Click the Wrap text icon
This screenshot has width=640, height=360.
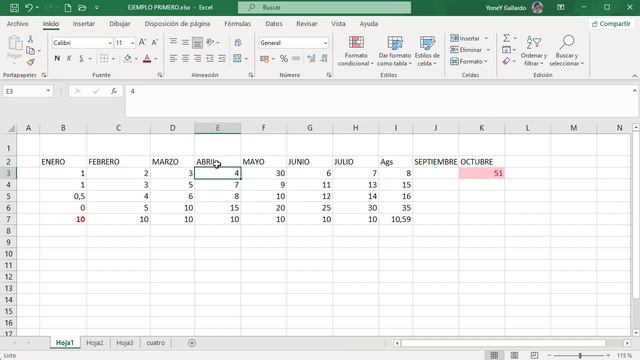click(238, 42)
